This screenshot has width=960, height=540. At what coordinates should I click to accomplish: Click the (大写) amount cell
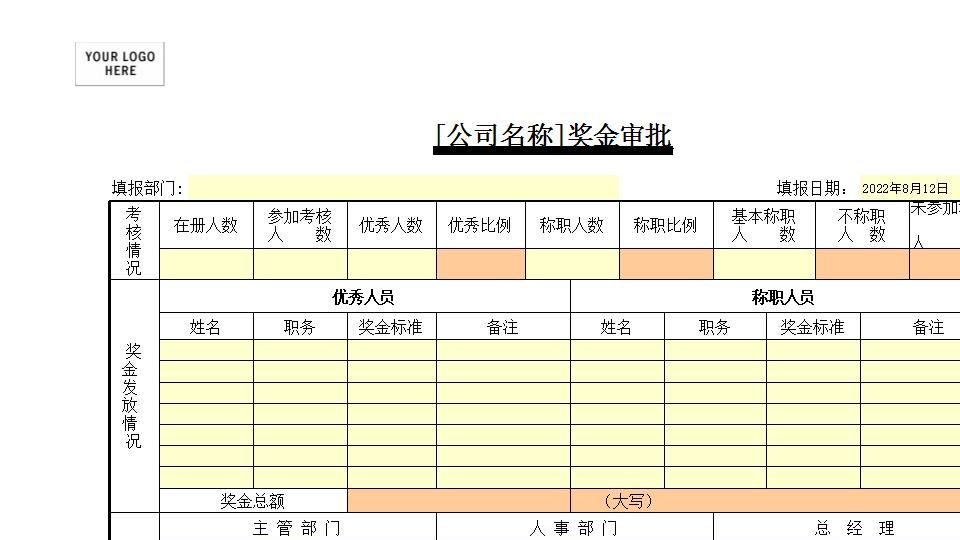tap(765, 501)
